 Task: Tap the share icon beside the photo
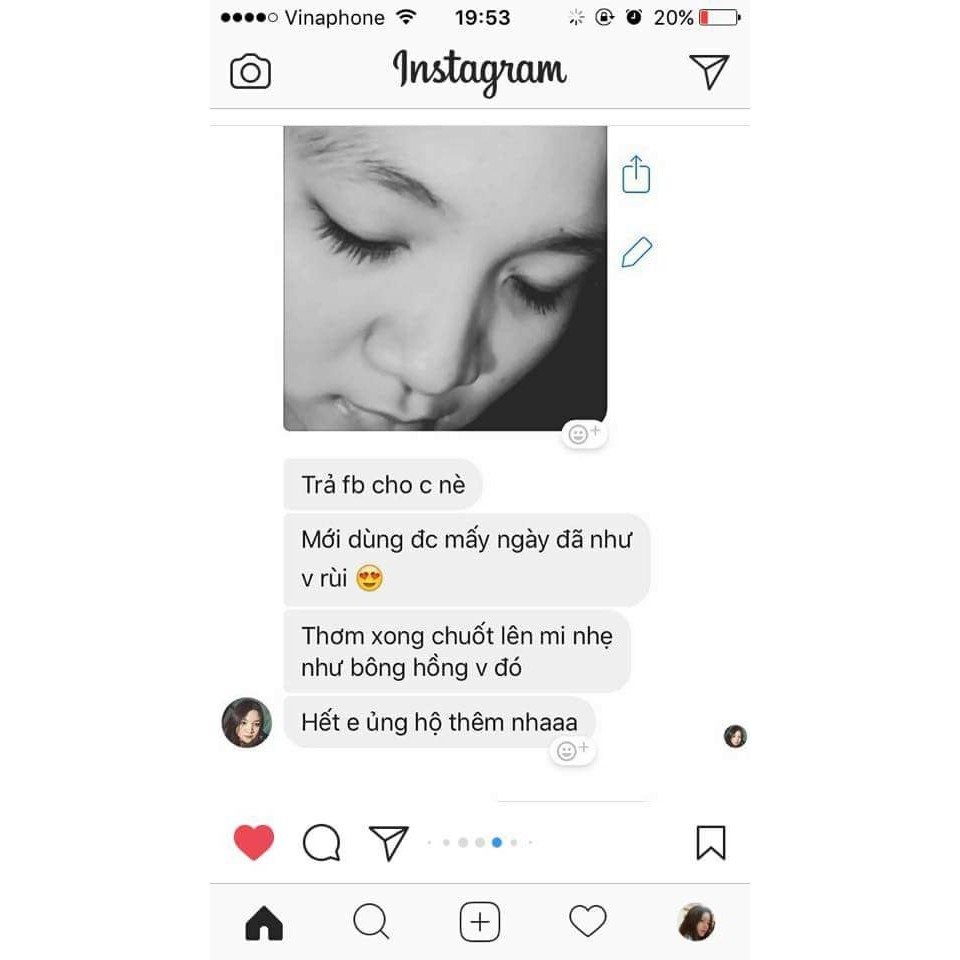[636, 174]
